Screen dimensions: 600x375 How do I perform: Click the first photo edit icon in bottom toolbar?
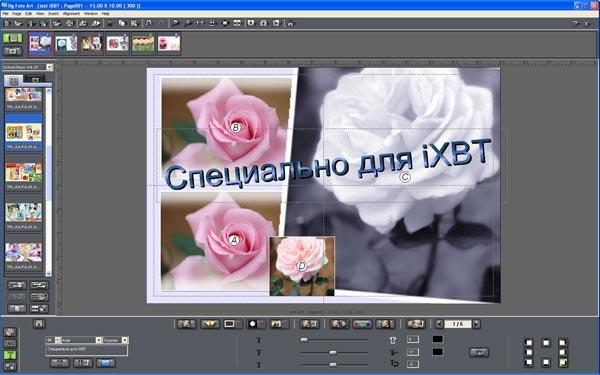click(186, 324)
